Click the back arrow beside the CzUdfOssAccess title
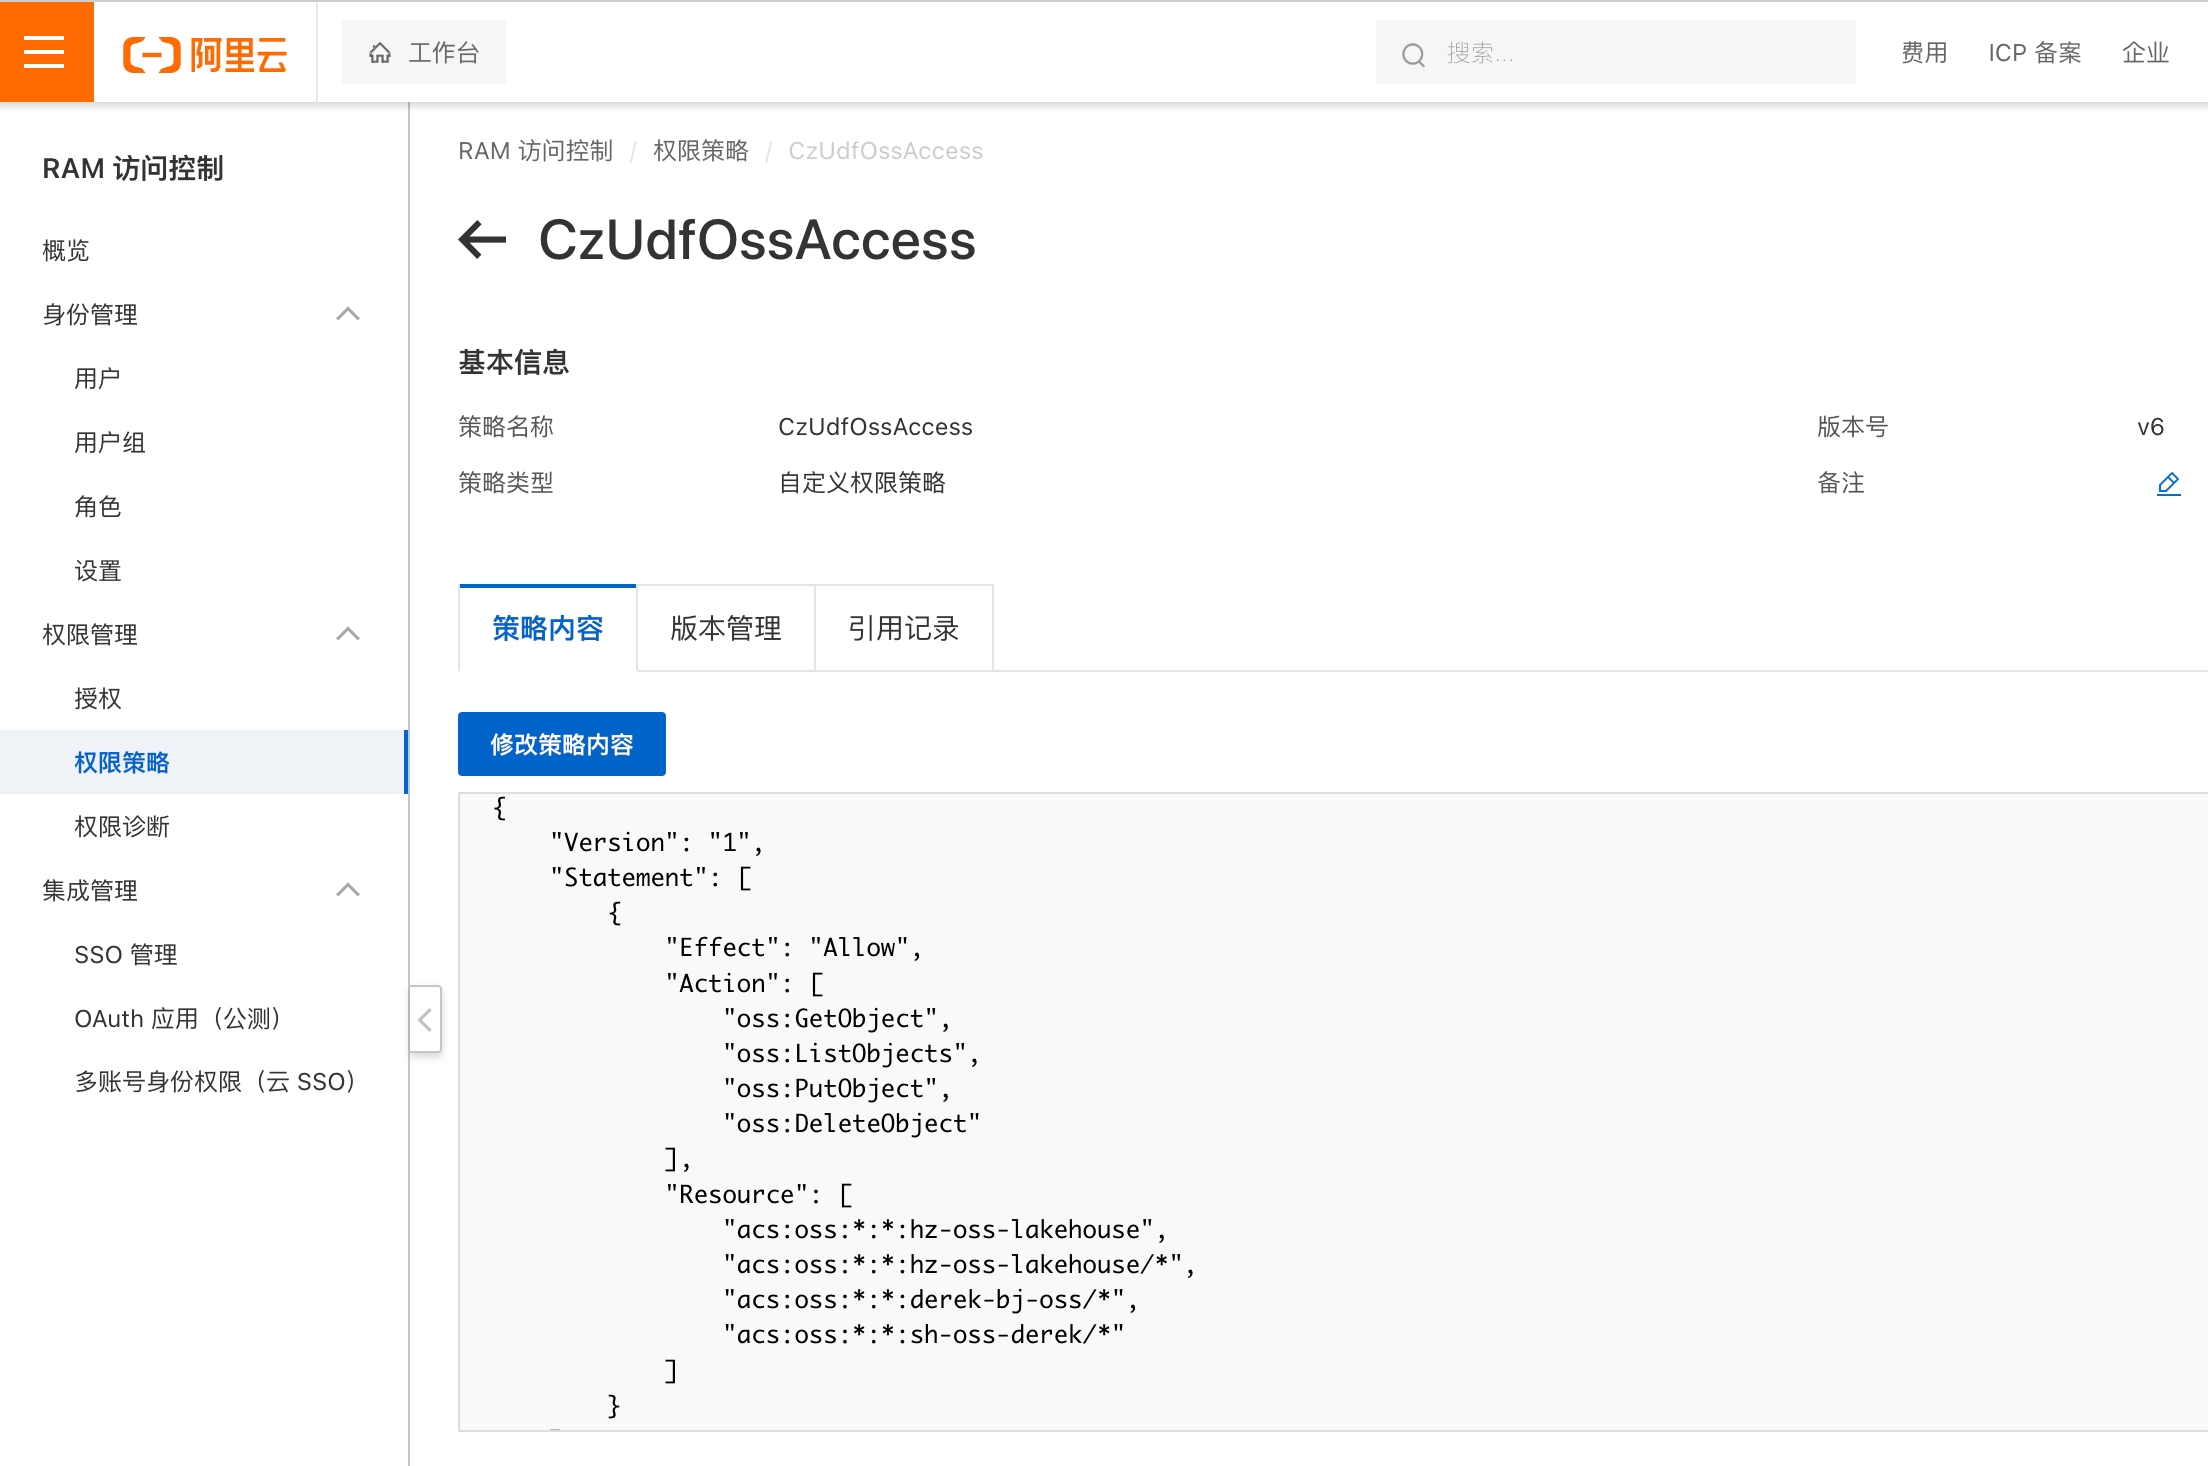 (483, 240)
